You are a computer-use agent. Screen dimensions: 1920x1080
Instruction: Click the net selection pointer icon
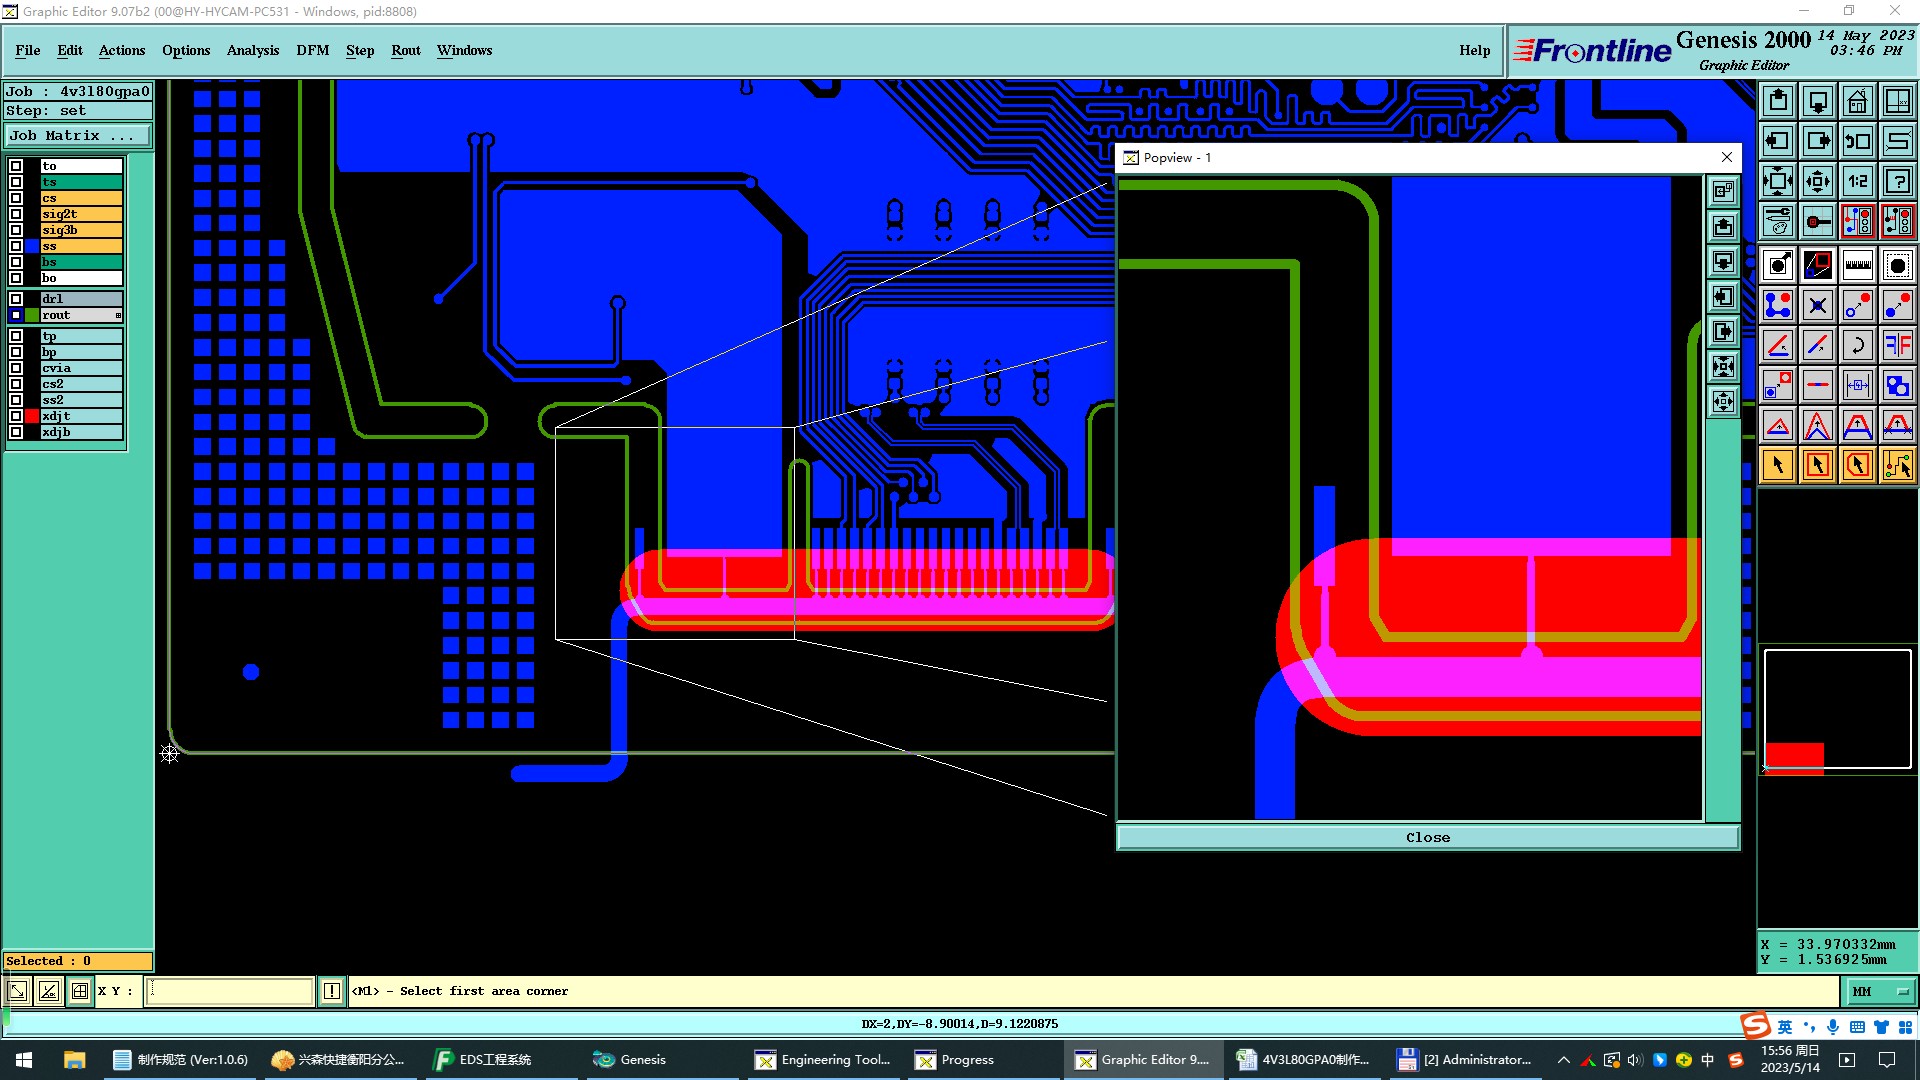coord(1897,465)
